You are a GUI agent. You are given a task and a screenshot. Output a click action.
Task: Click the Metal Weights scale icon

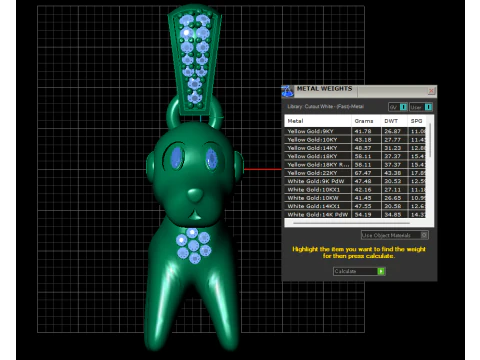pyautogui.click(x=287, y=91)
